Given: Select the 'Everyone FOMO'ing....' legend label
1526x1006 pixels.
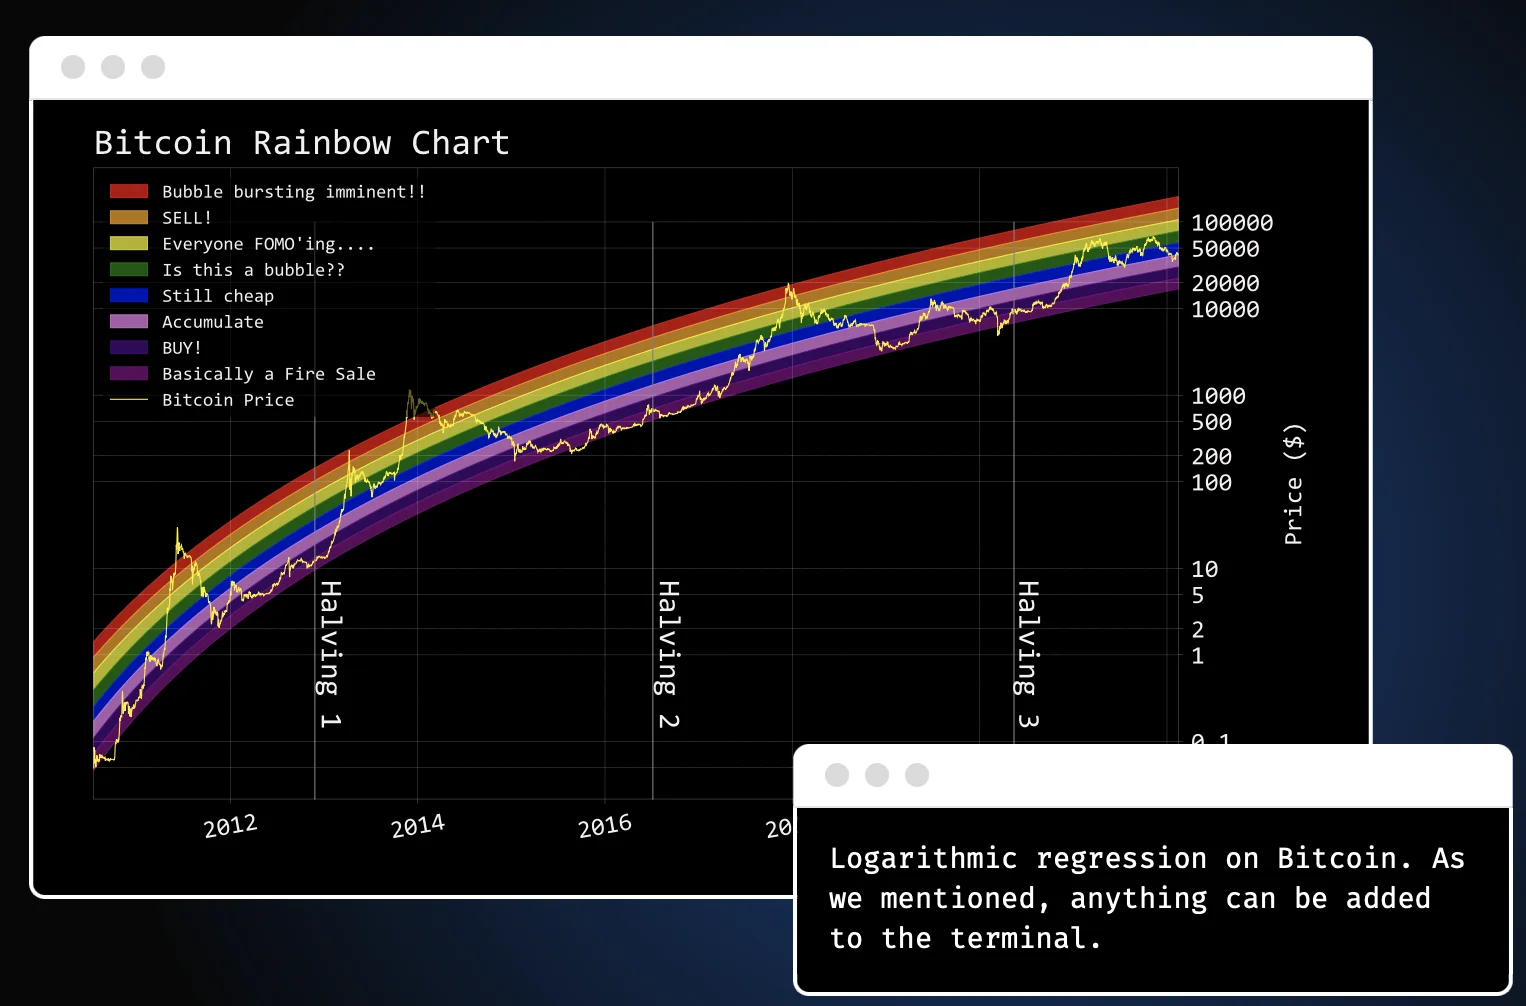Looking at the screenshot, I should pyautogui.click(x=268, y=243).
